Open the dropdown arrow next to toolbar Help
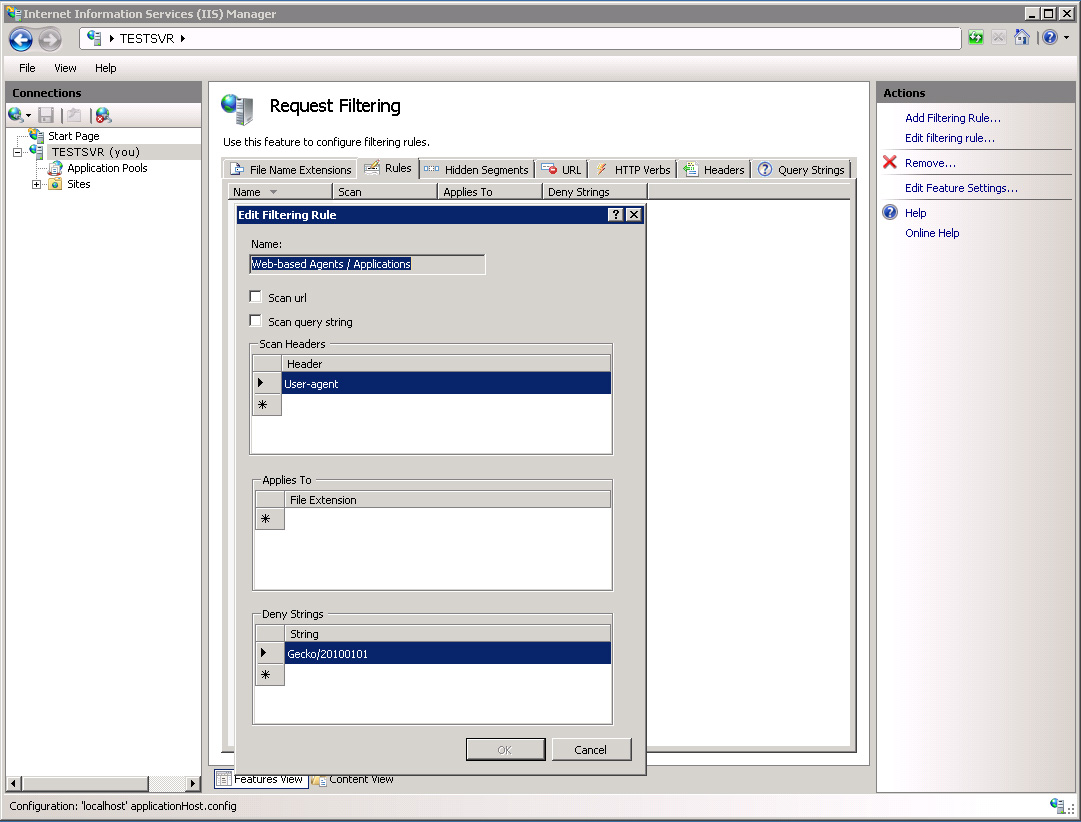The height and width of the screenshot is (822, 1081). tap(1067, 38)
